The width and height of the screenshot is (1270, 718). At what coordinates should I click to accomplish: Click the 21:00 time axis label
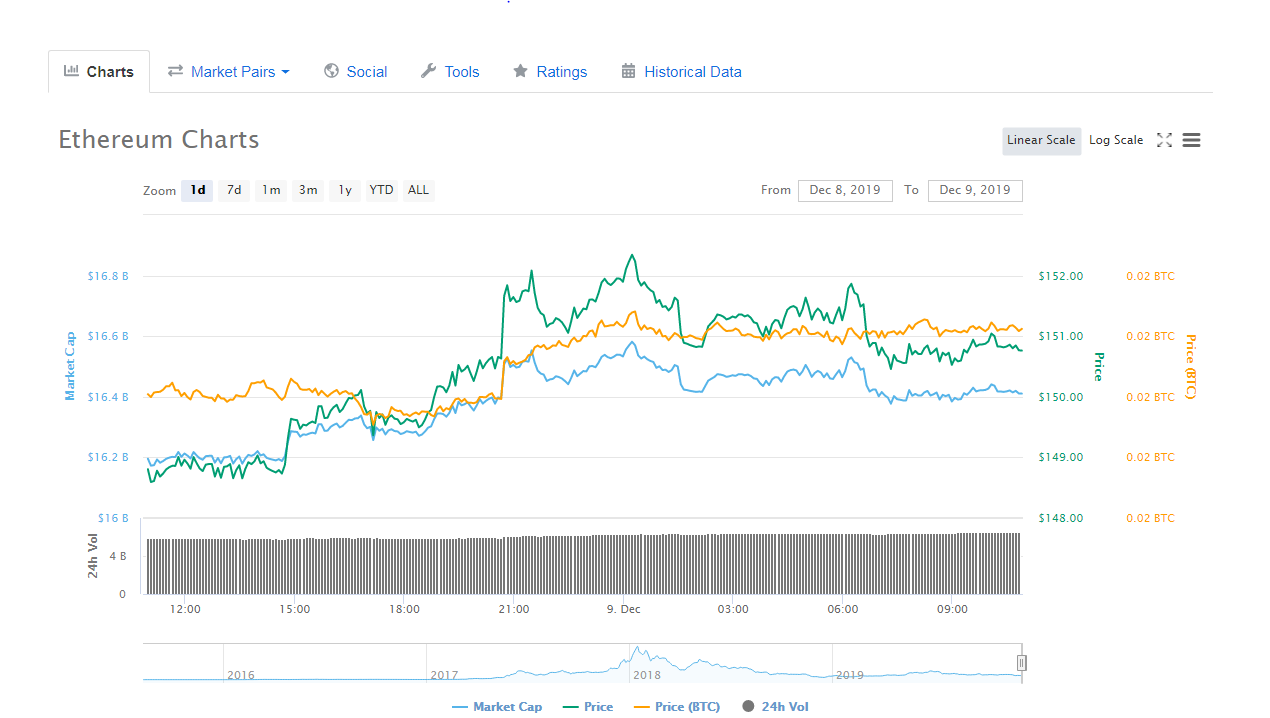pos(513,609)
